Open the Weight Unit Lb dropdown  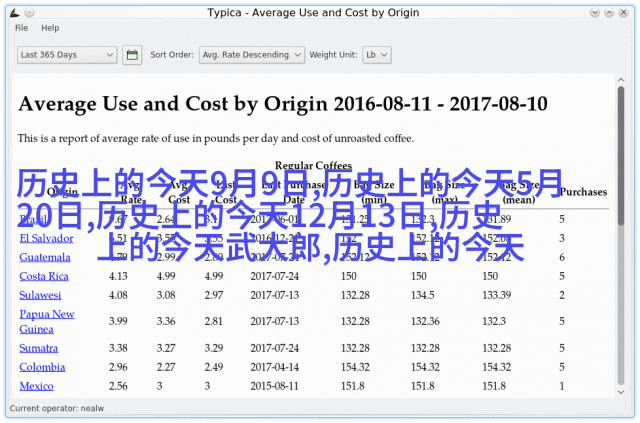[x=377, y=56]
